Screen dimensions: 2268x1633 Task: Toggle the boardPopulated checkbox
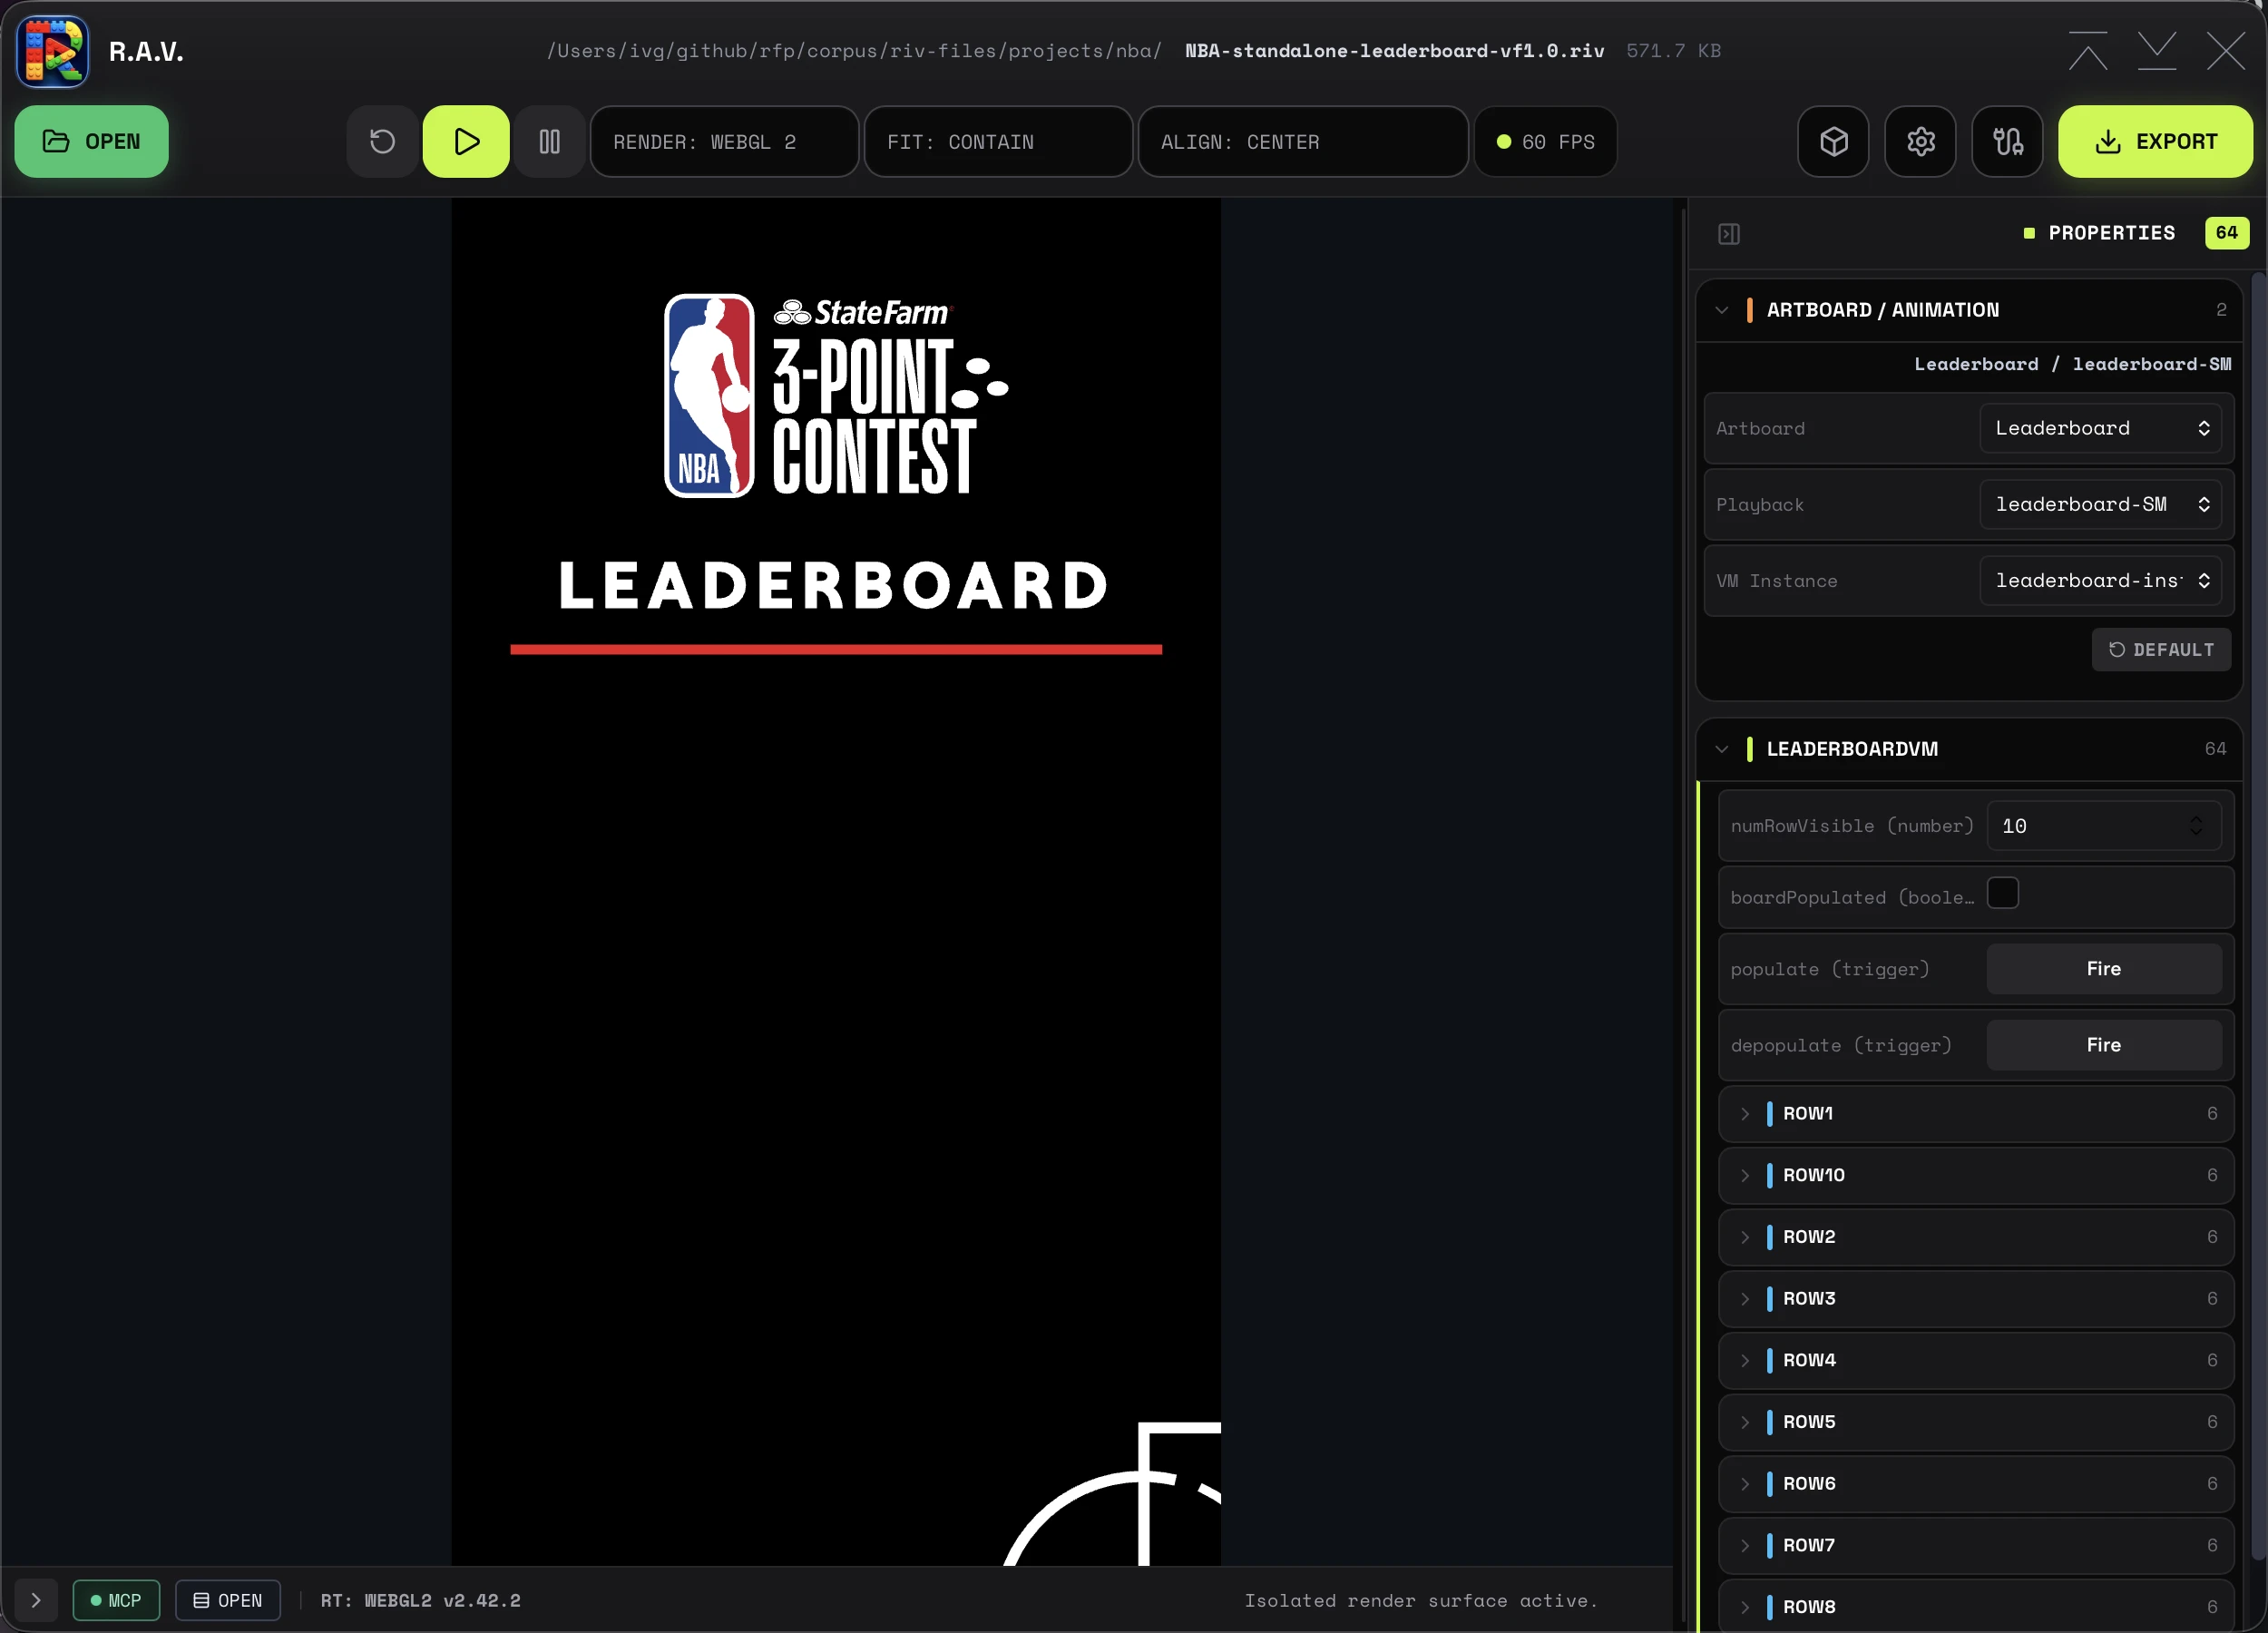(x=2002, y=893)
